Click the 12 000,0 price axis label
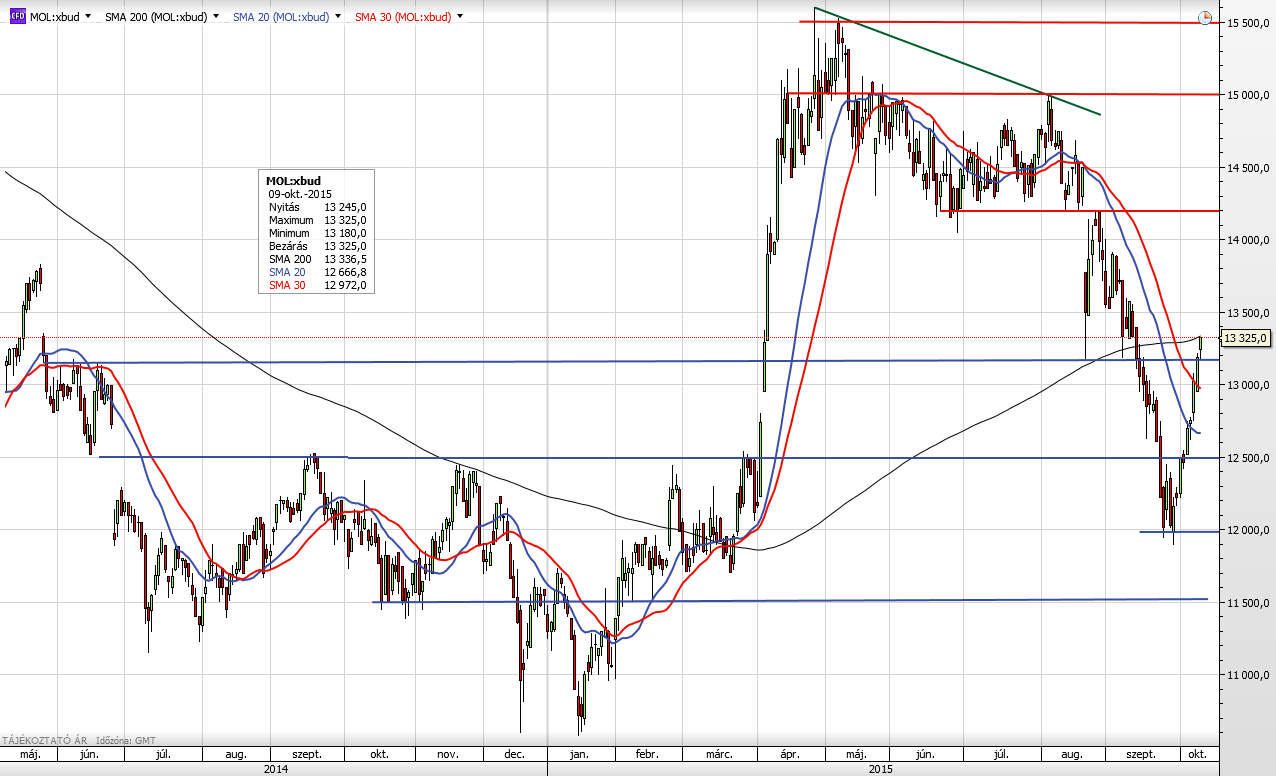1276x776 pixels. (x=1246, y=530)
